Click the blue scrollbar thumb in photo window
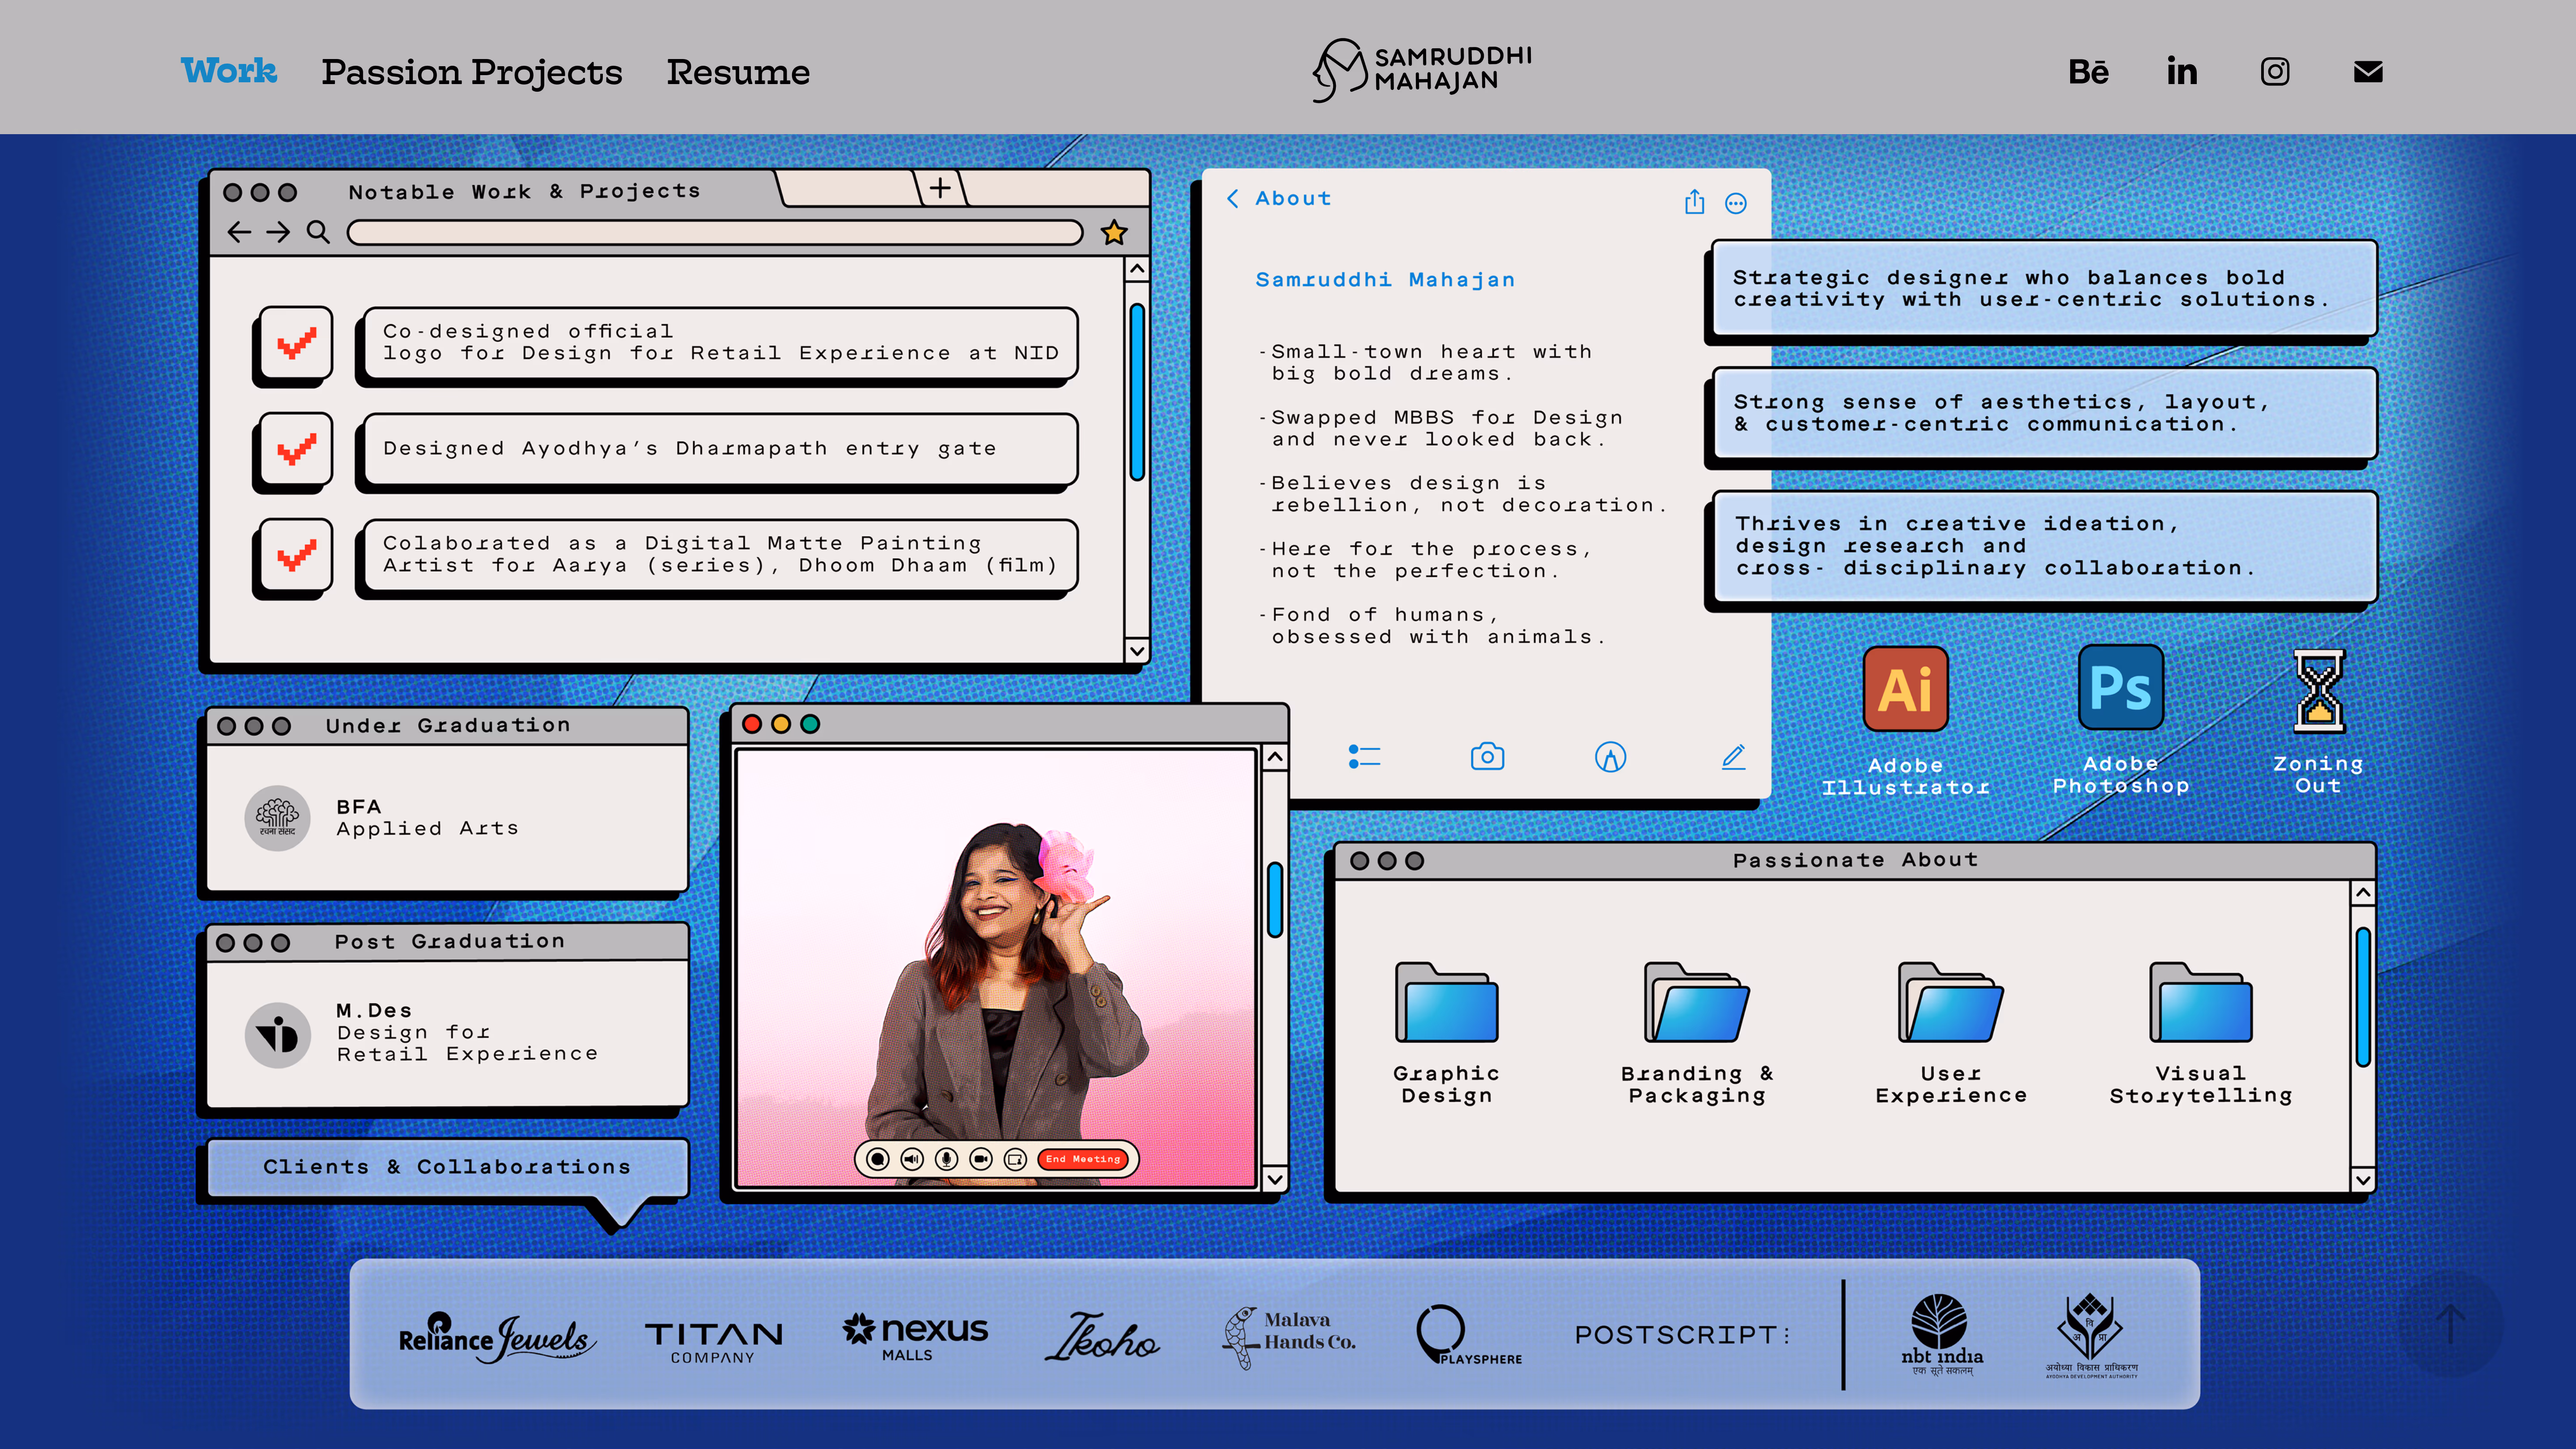This screenshot has height=1449, width=2576. click(x=1275, y=900)
